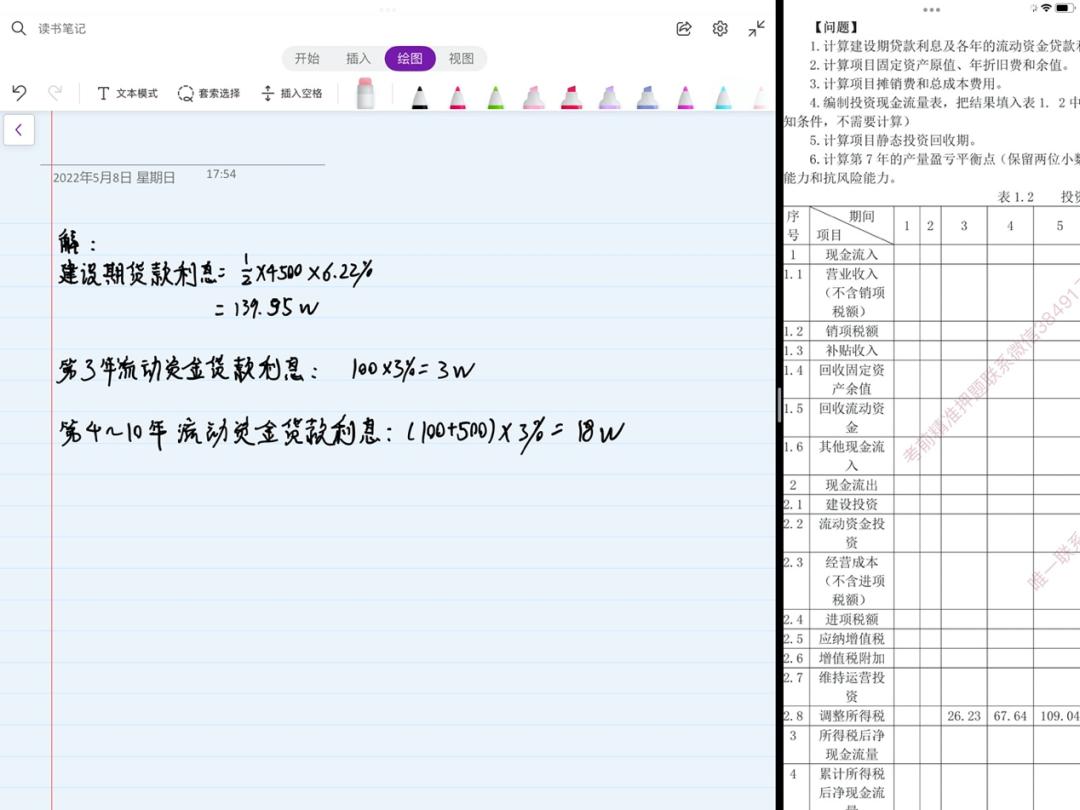Open the three-dot handle above the document
Viewport: 1080px width, 810px height.
pos(388,10)
